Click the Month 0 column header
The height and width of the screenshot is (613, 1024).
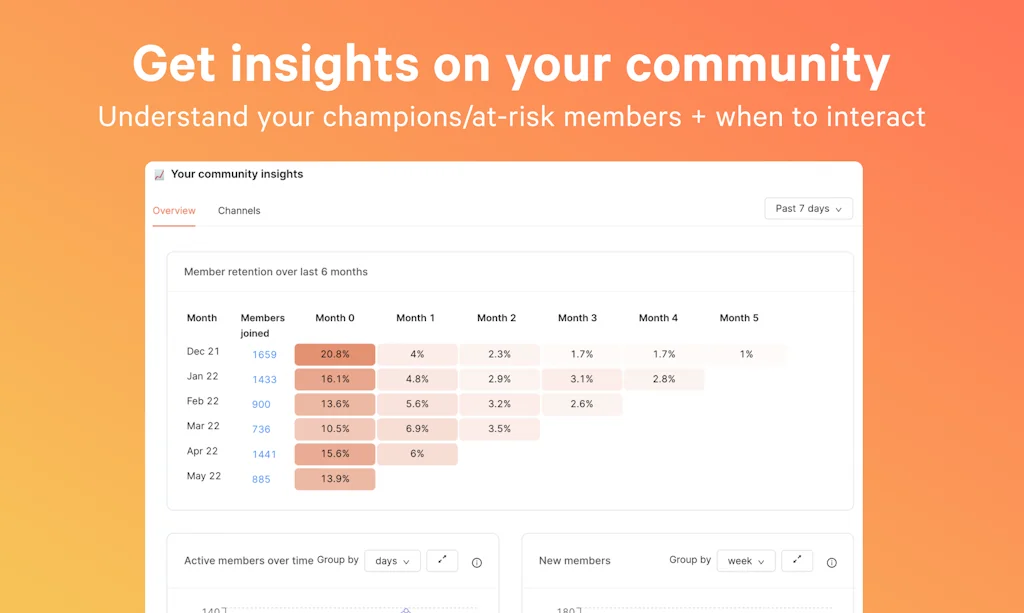(x=335, y=318)
